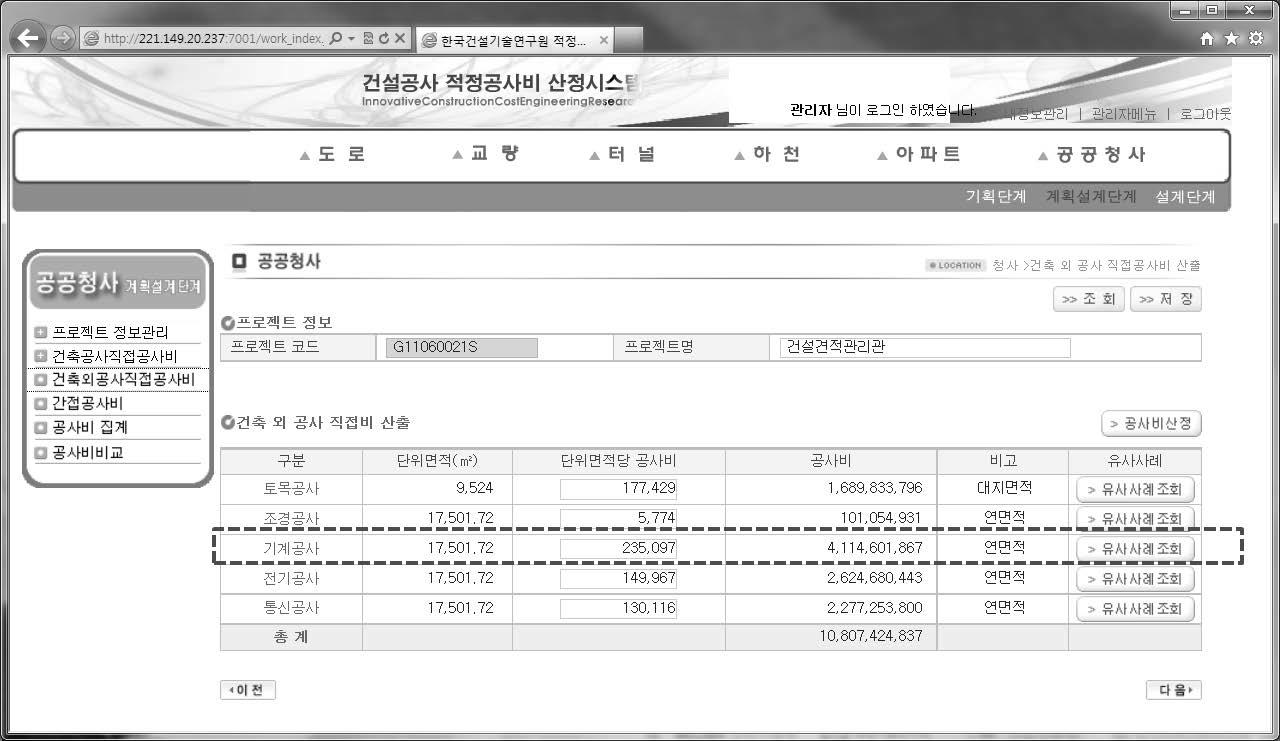This screenshot has width=1280, height=741.
Task: Click total cost 10,807,424,837
Action: point(870,636)
